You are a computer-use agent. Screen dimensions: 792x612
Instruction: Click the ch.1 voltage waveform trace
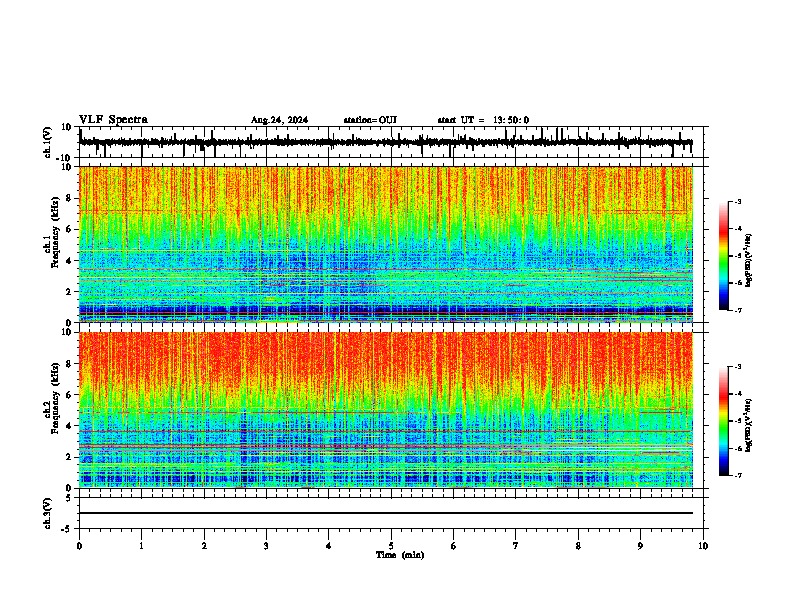[385, 142]
